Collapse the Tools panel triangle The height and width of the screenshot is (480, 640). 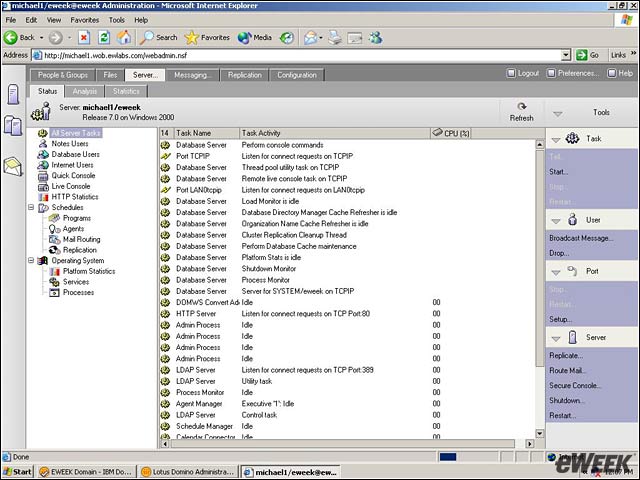click(558, 114)
